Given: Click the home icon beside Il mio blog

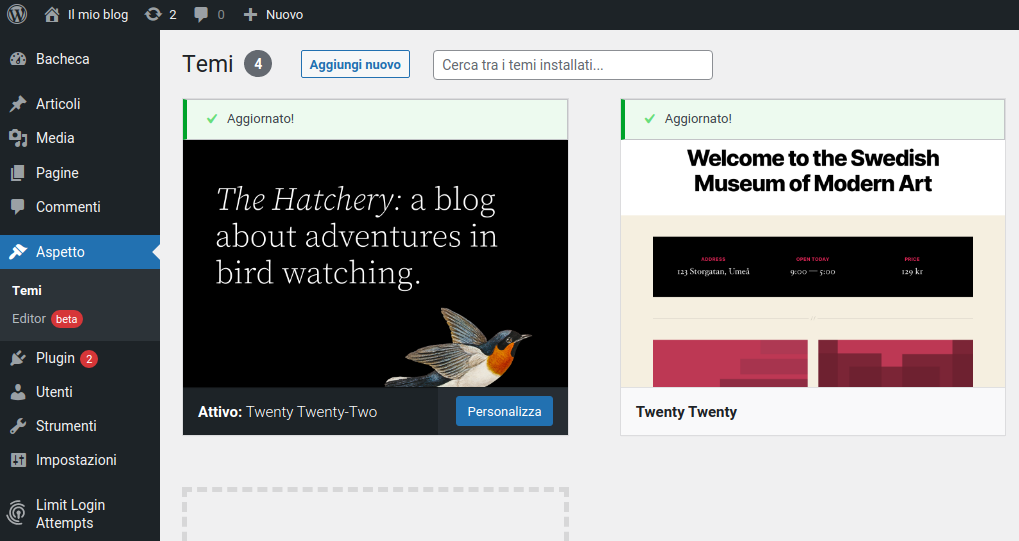Looking at the screenshot, I should coord(52,14).
